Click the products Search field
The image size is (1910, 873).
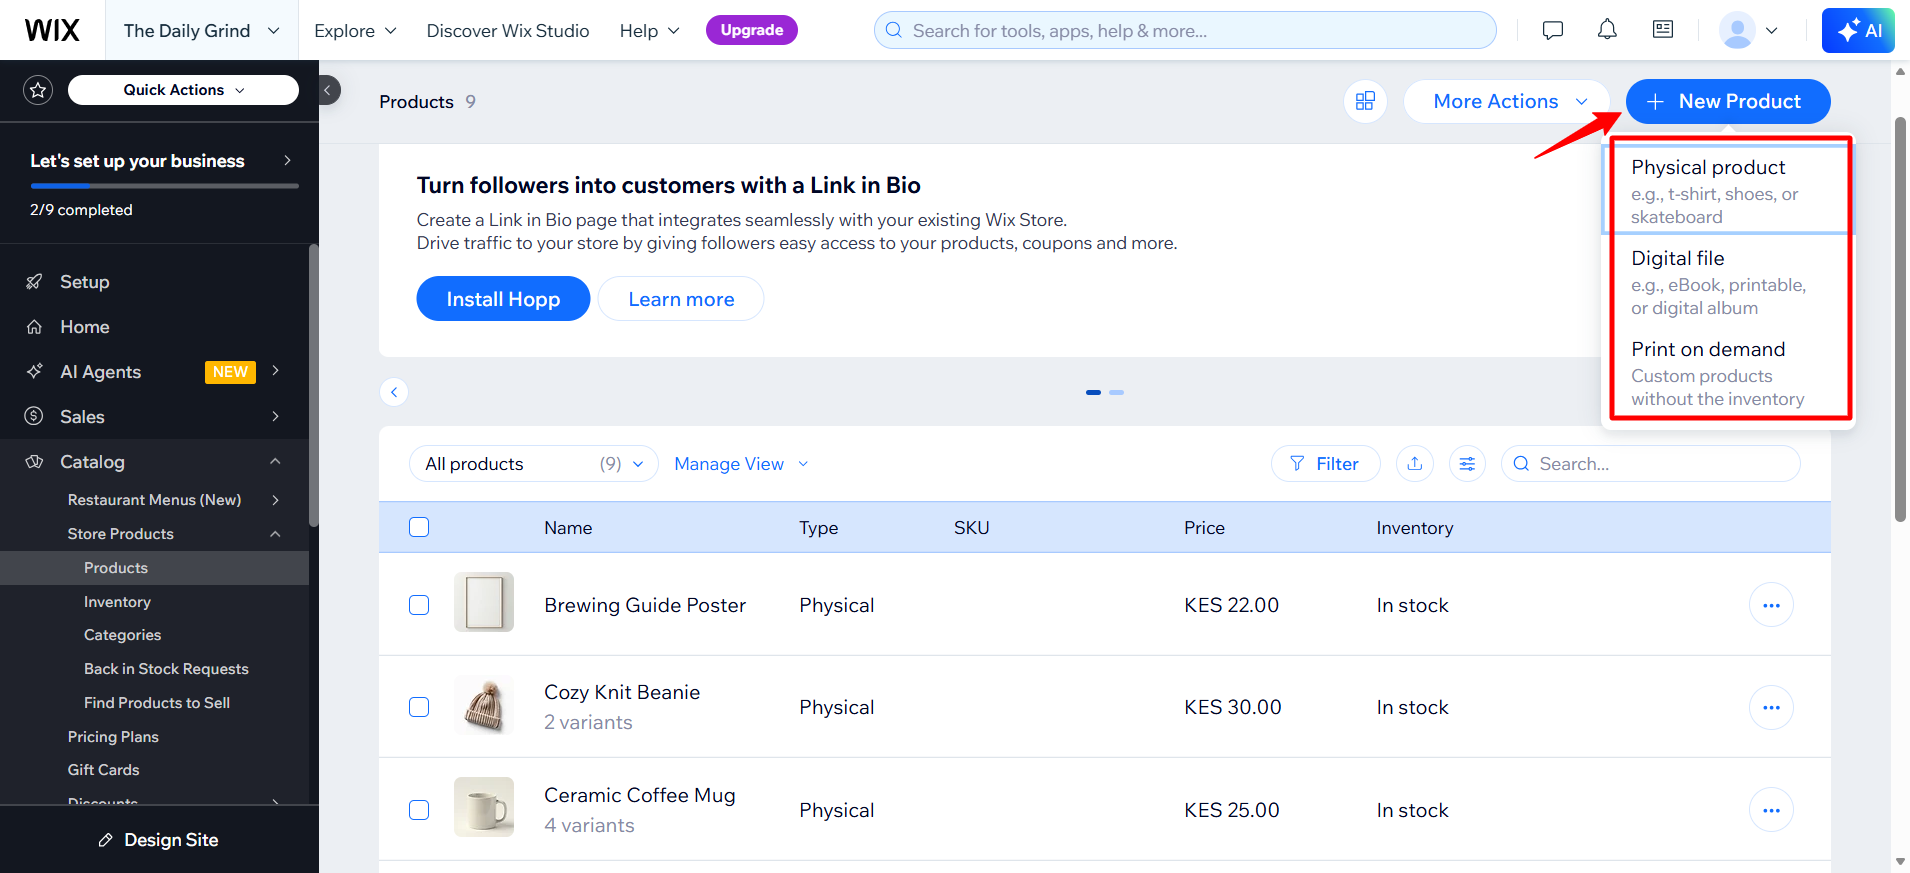(x=1650, y=463)
